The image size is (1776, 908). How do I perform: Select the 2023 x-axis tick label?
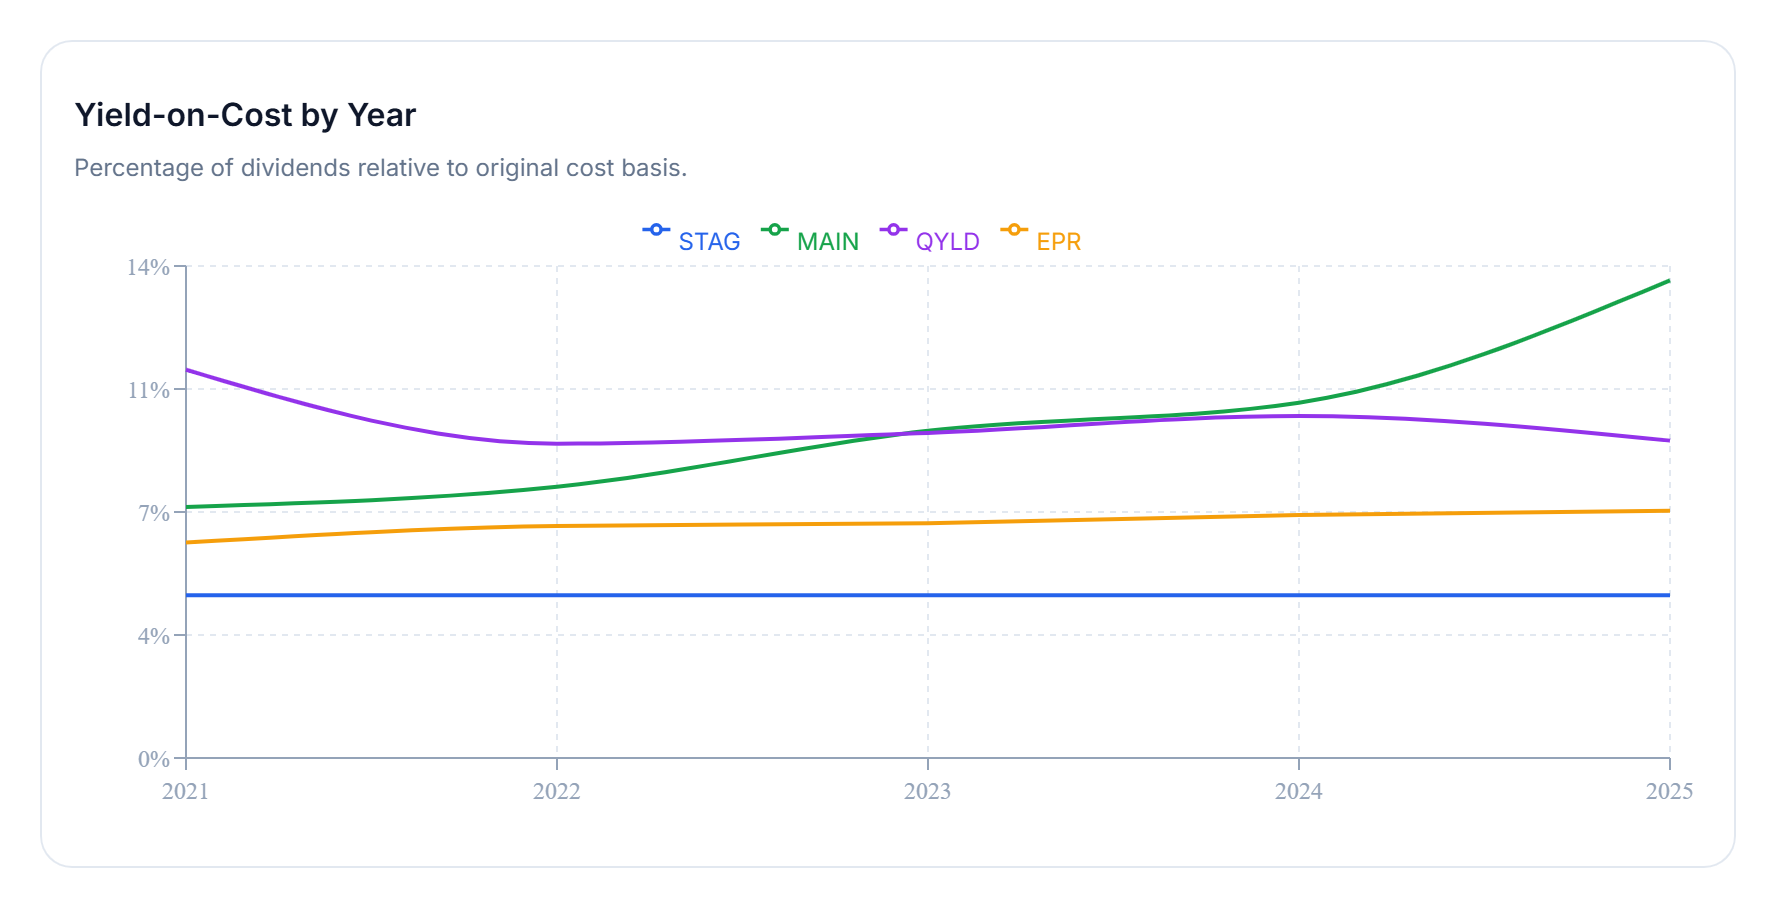928,791
